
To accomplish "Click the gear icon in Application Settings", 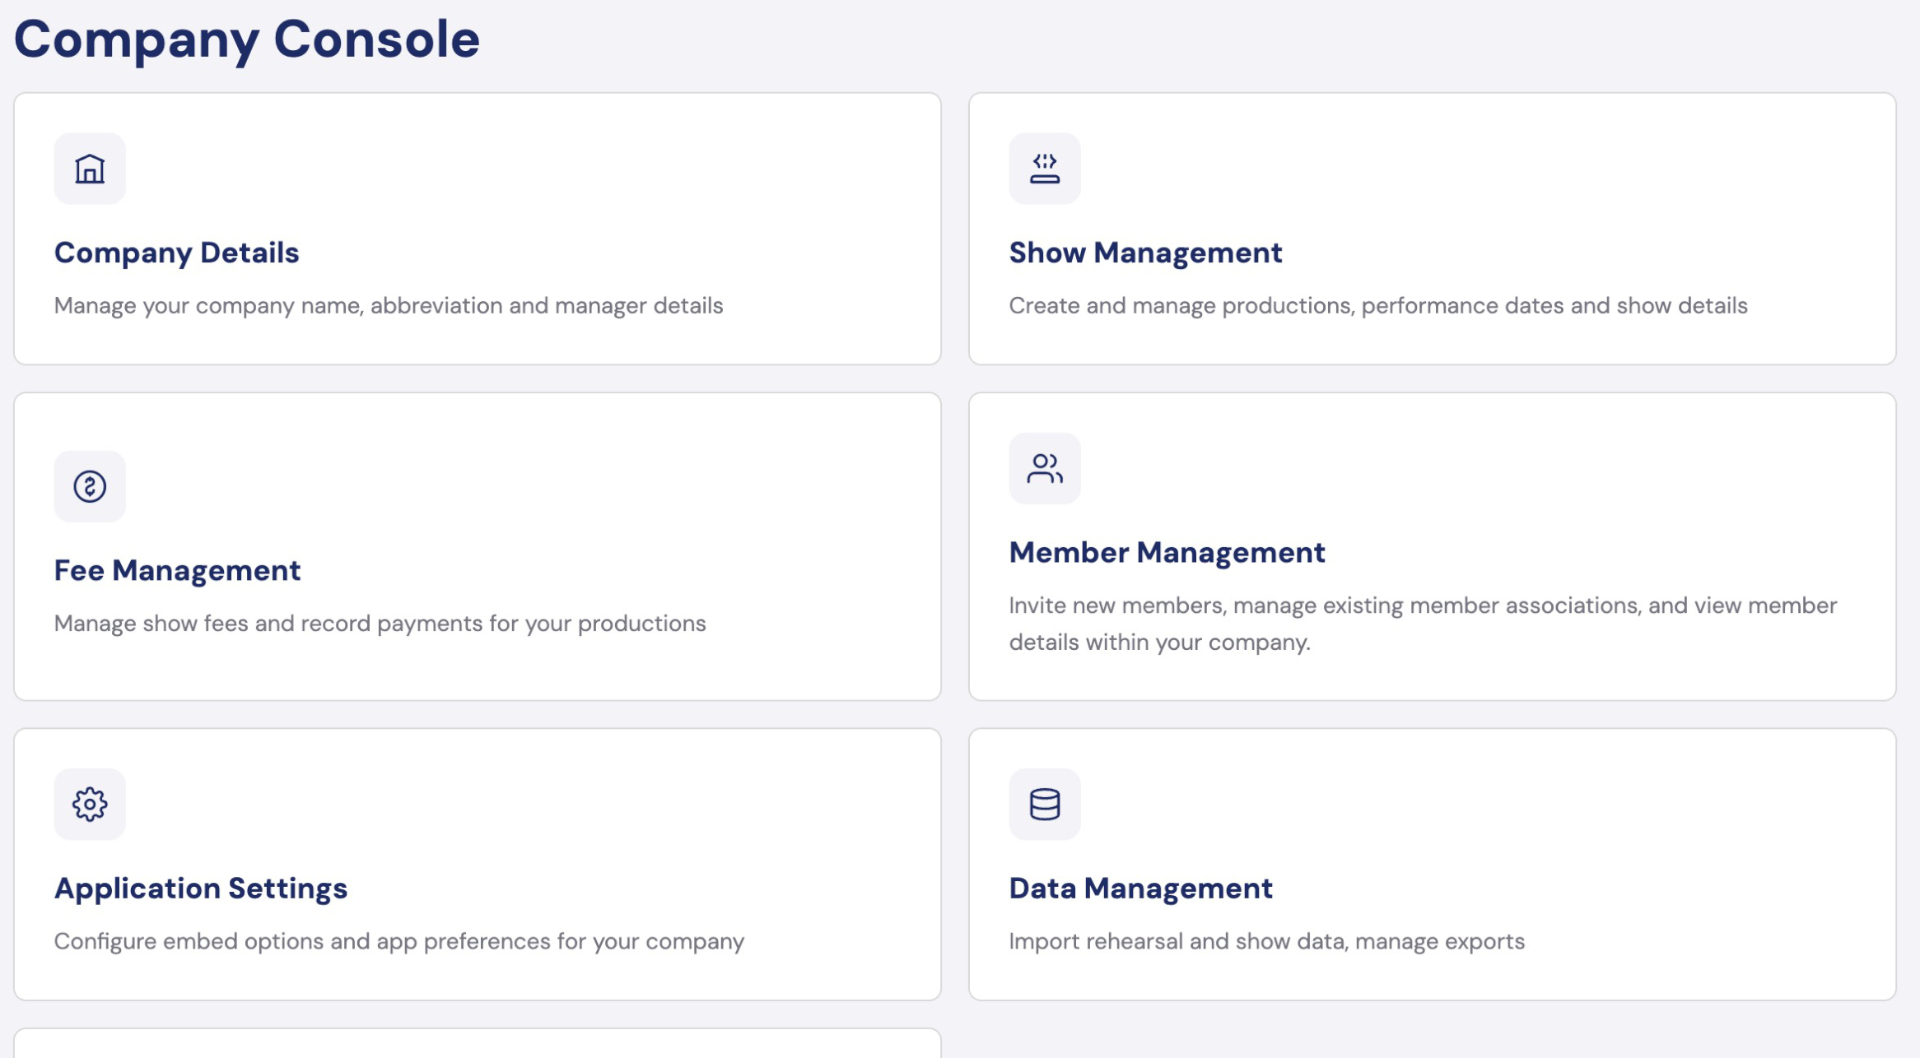I will click(90, 805).
